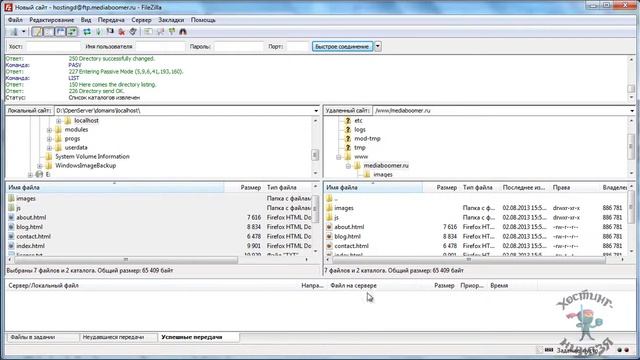Open the Передача menu
The height and width of the screenshot is (360, 640).
(x=111, y=20)
